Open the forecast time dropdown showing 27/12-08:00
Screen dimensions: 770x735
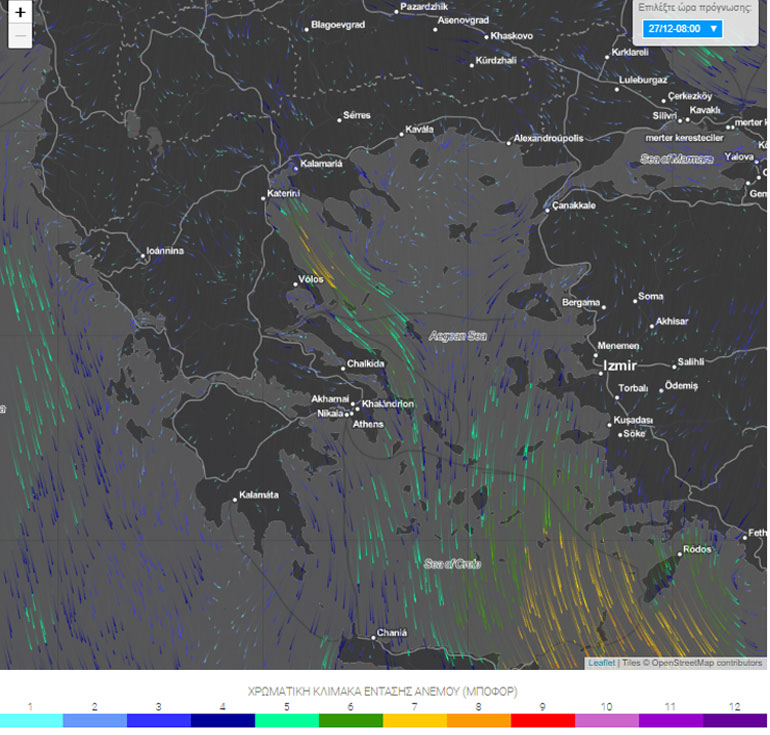pyautogui.click(x=684, y=29)
